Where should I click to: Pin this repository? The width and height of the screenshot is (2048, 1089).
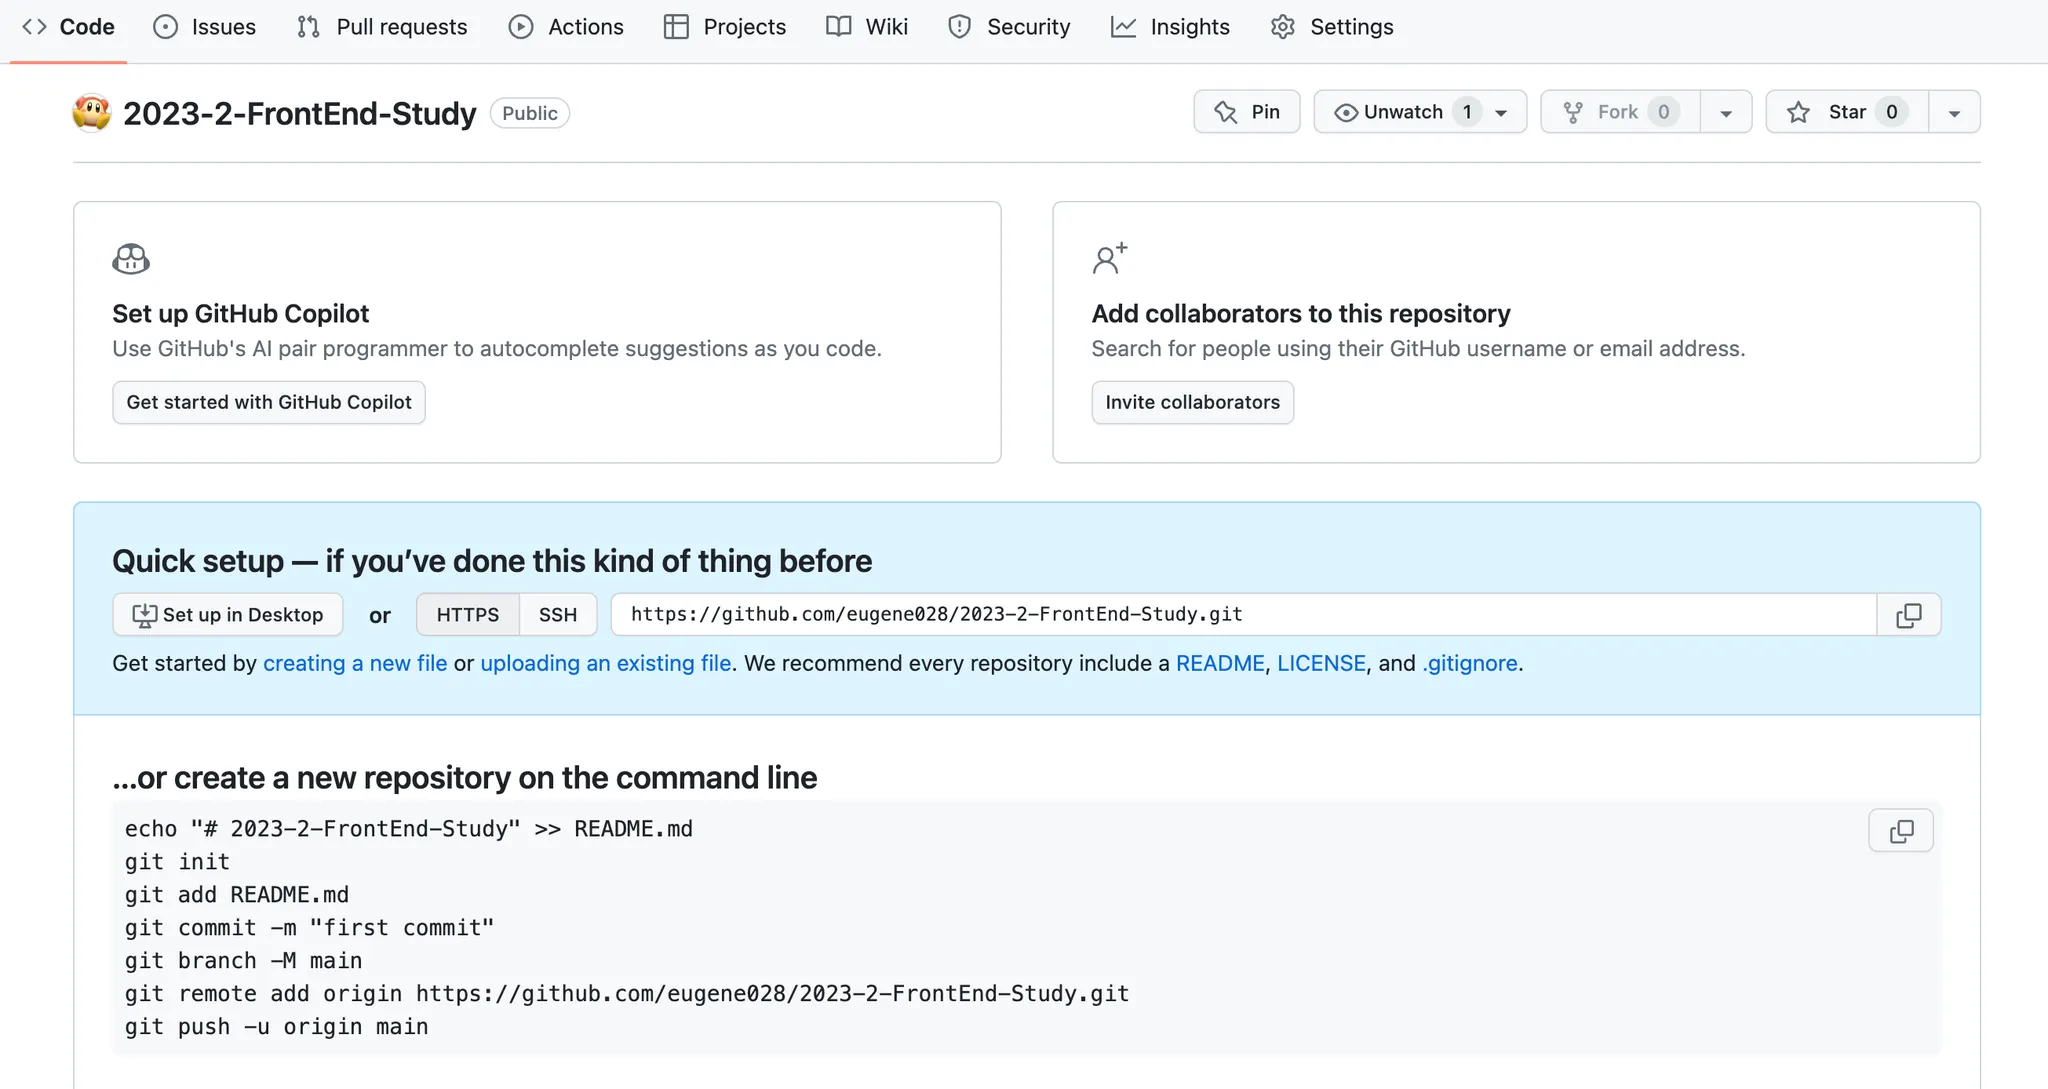click(1246, 112)
